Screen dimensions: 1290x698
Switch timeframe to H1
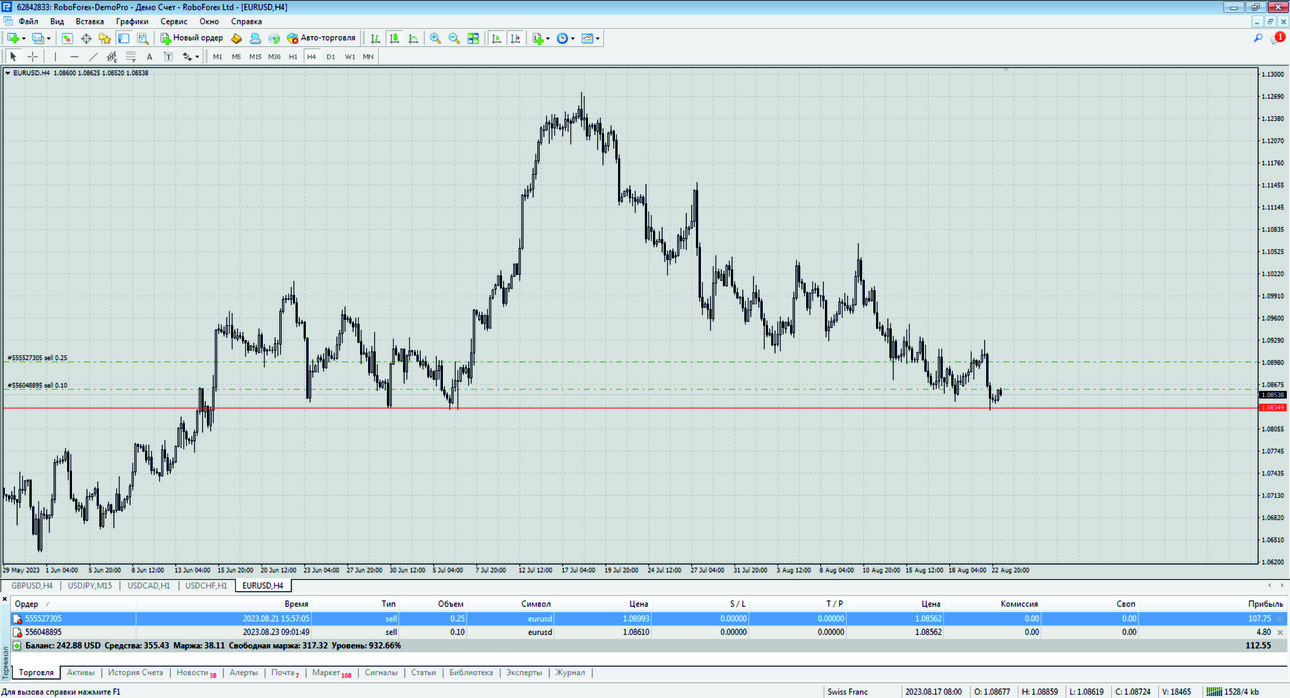click(x=293, y=56)
